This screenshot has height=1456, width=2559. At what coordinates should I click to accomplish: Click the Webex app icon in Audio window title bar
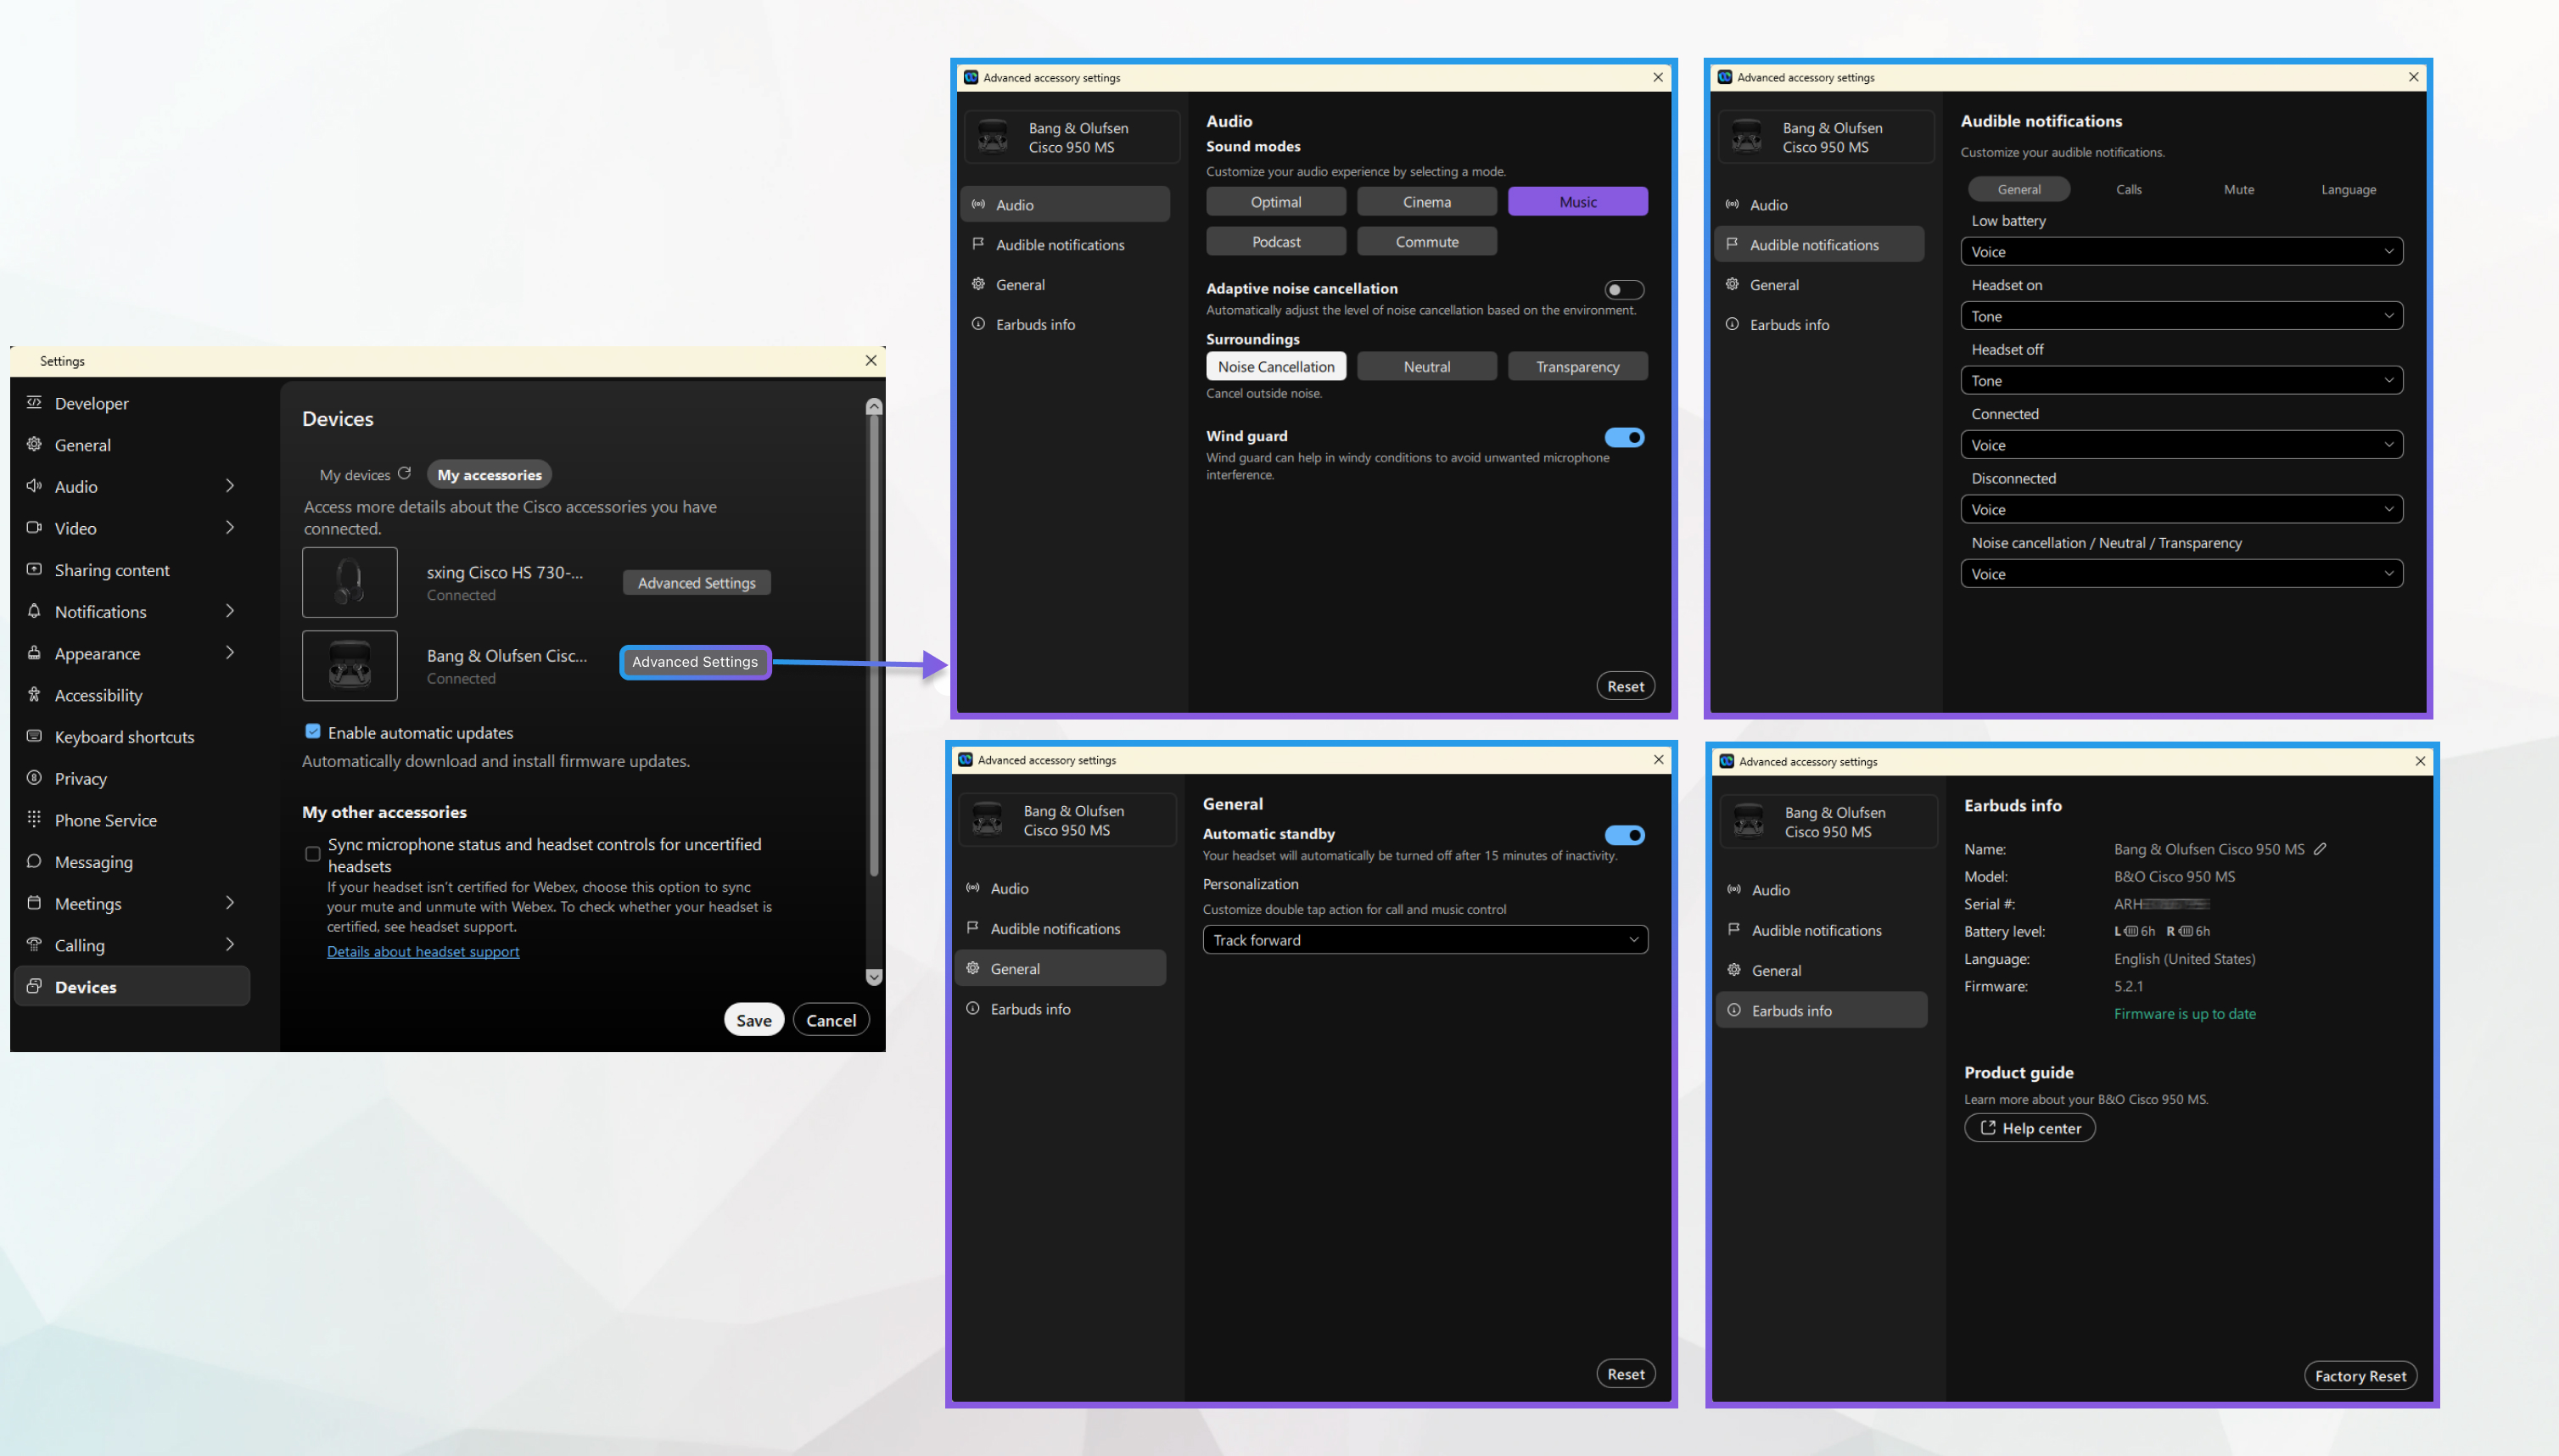(970, 77)
